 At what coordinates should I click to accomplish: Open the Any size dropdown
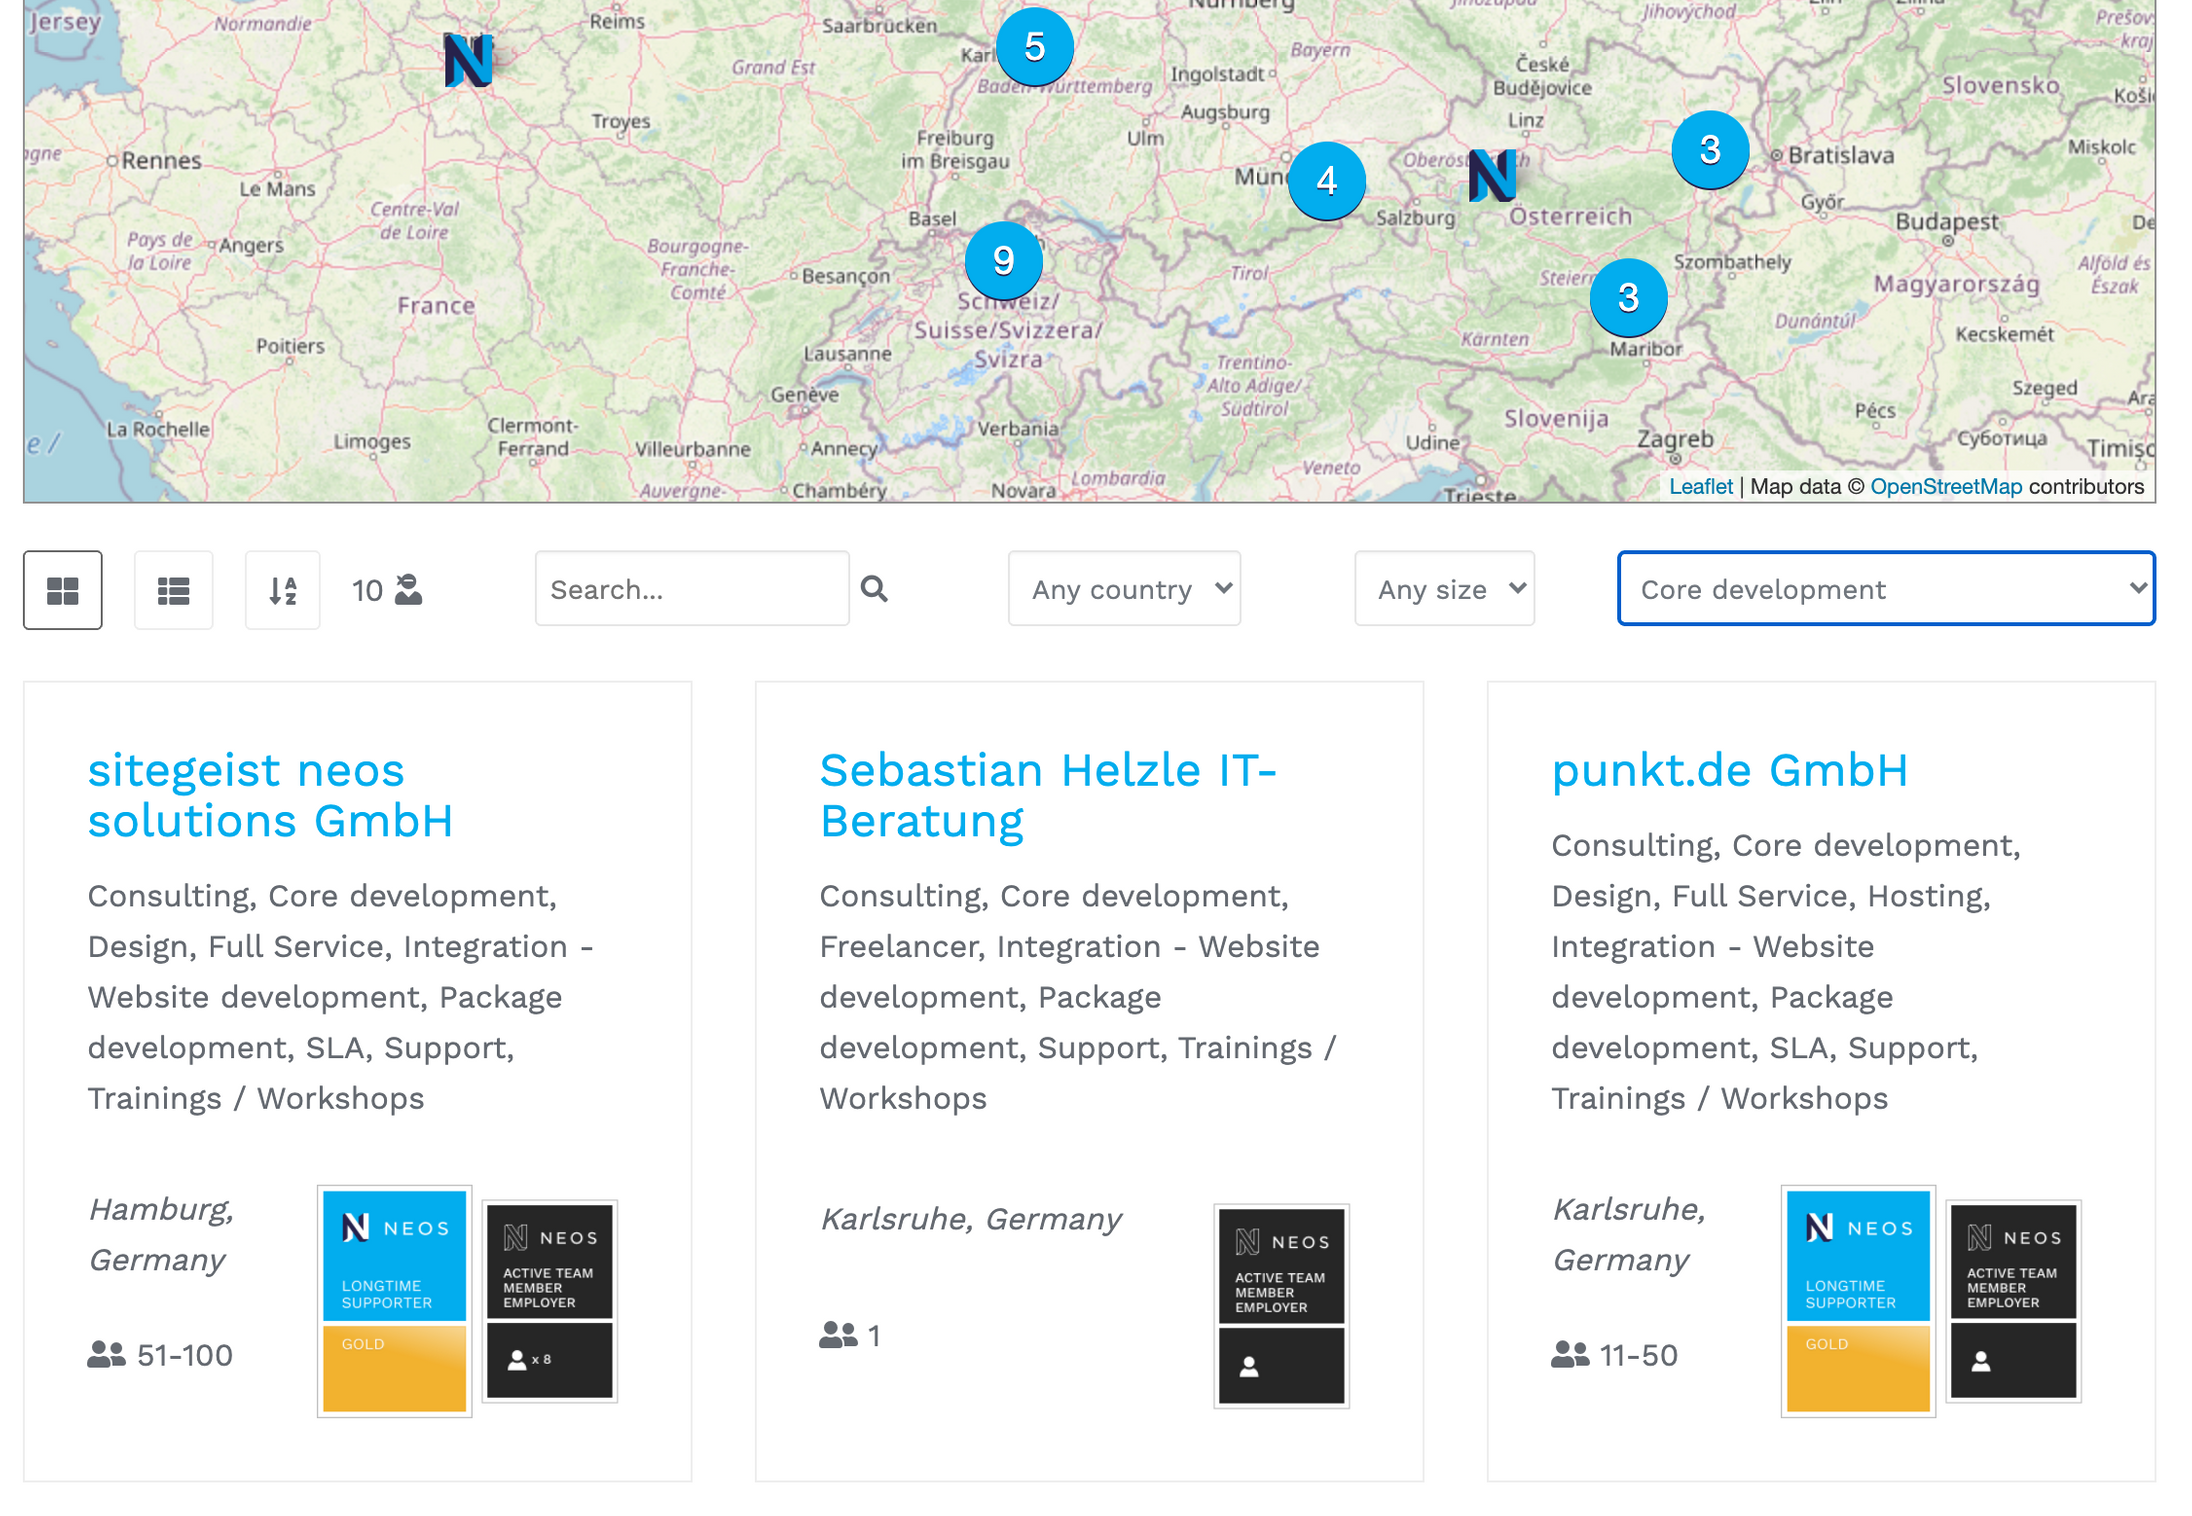[x=1445, y=589]
